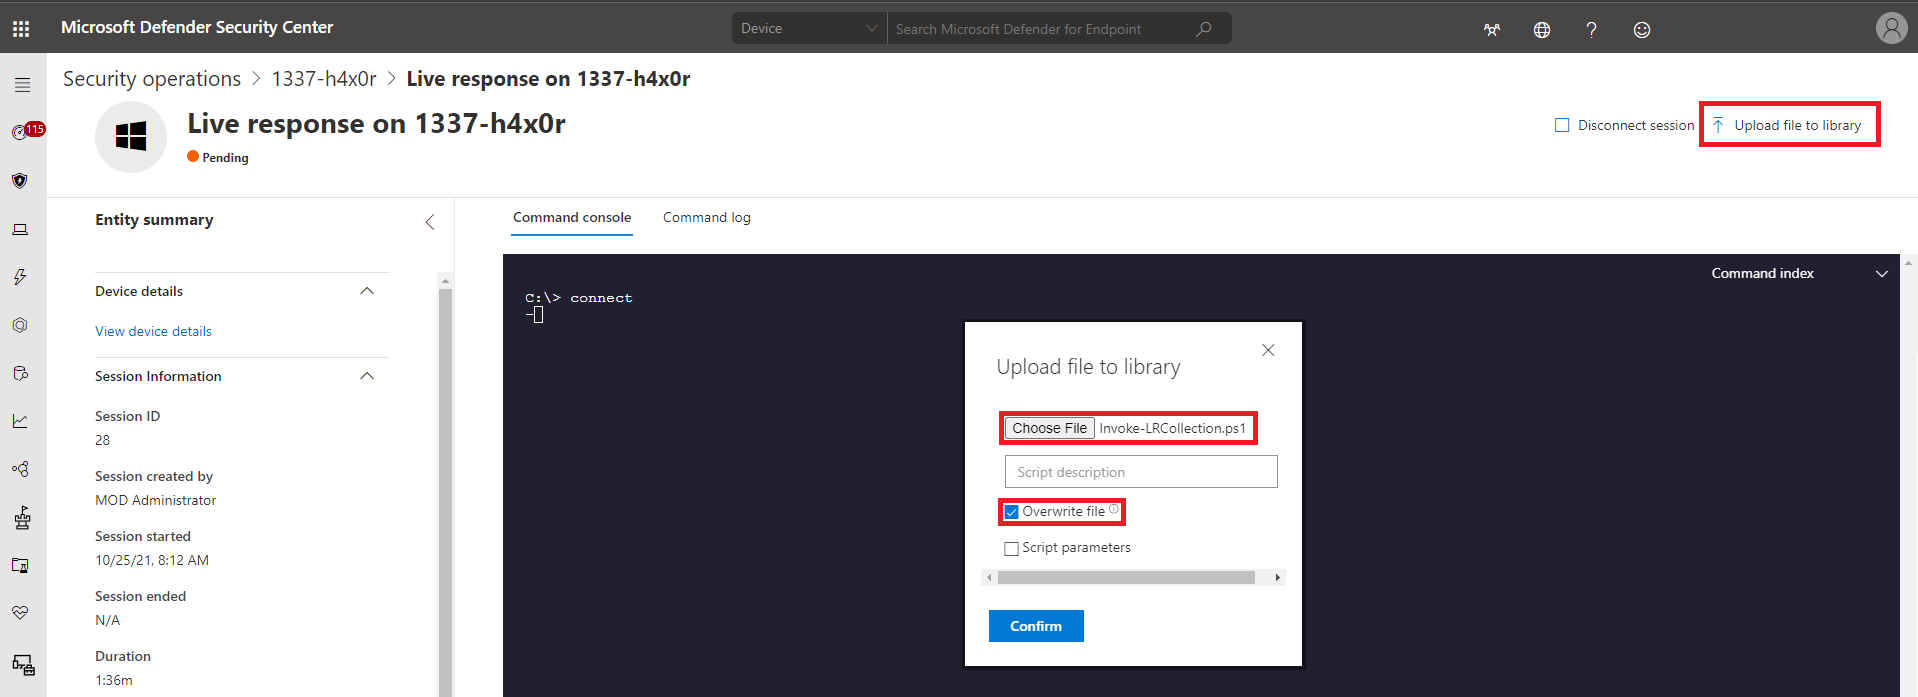
Task: Open the app launcher waffle icon
Action: tap(21, 29)
